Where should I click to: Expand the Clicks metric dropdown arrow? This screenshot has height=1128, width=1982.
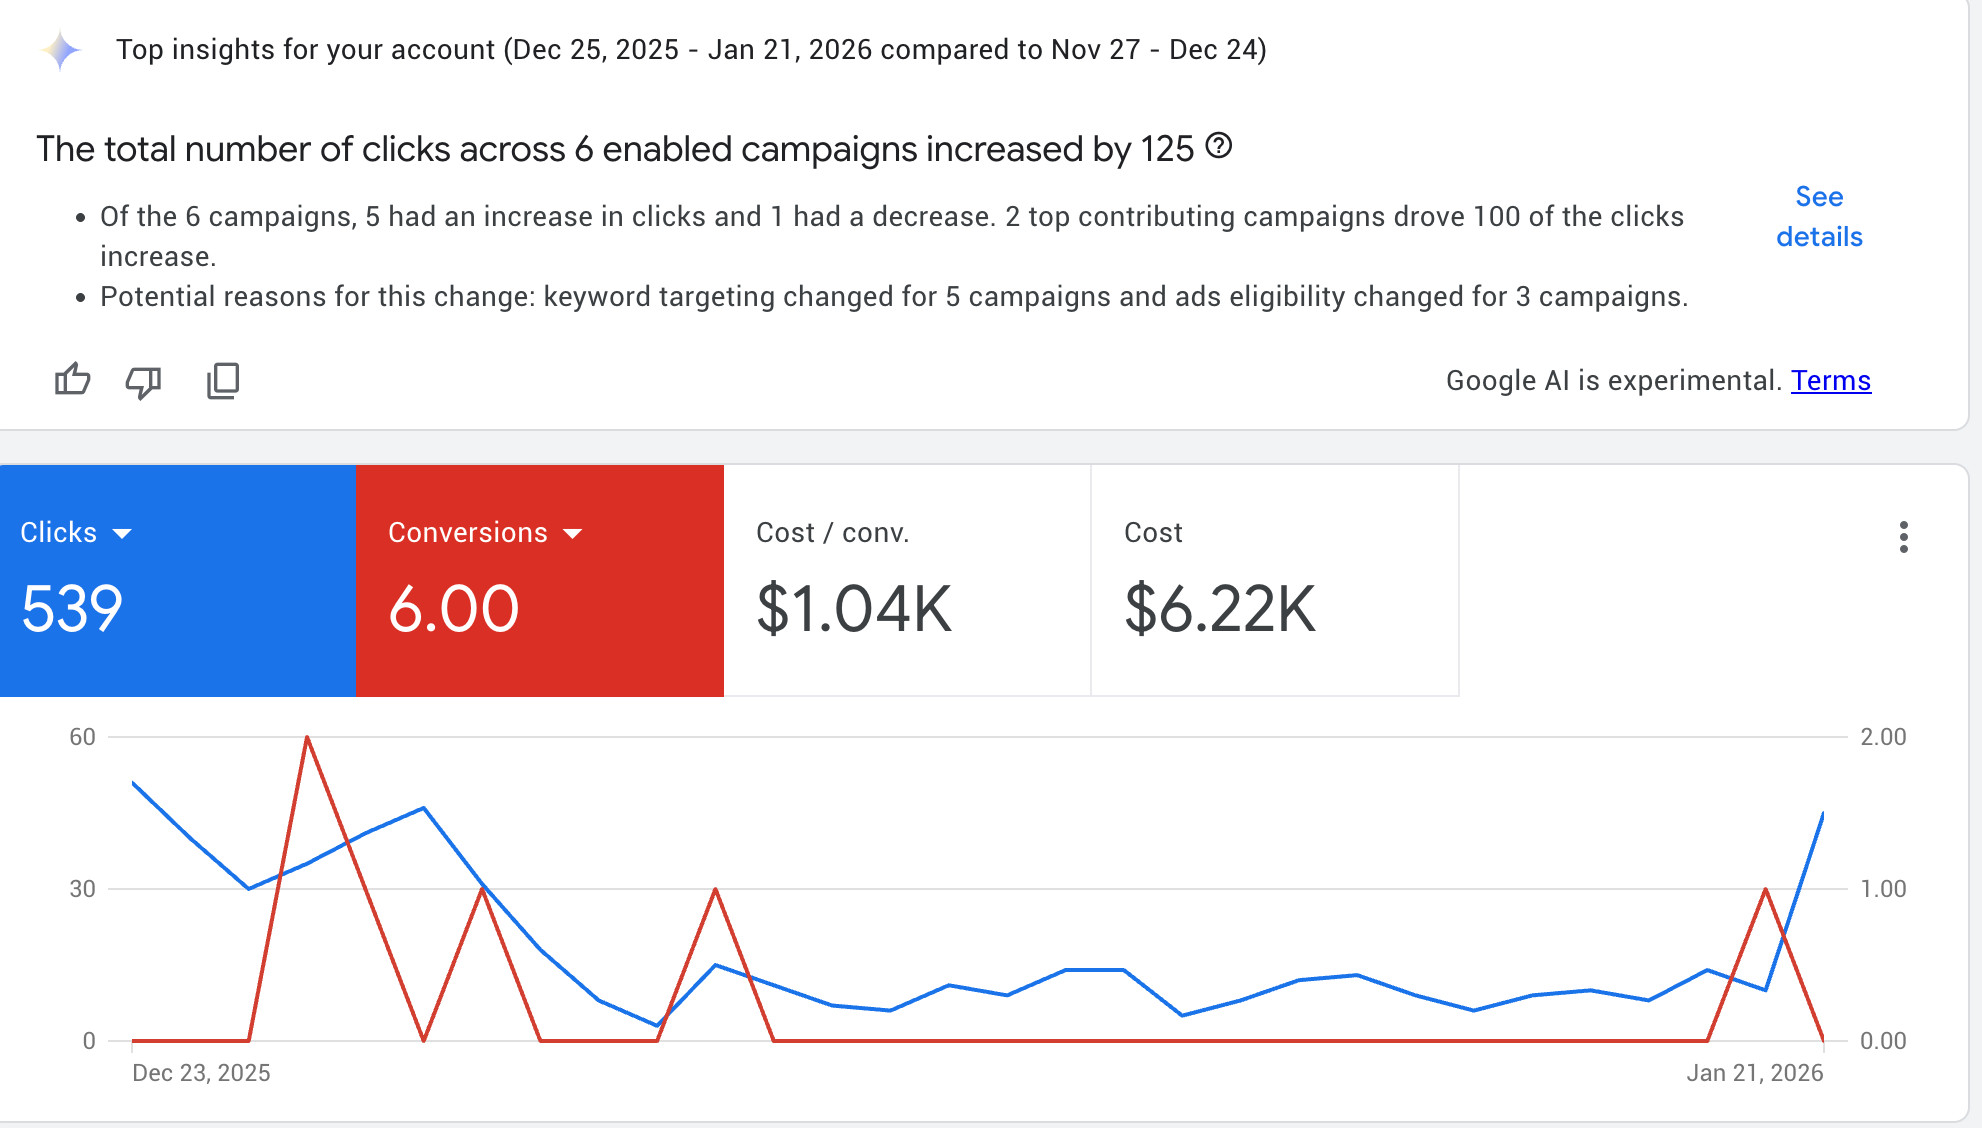(x=122, y=533)
